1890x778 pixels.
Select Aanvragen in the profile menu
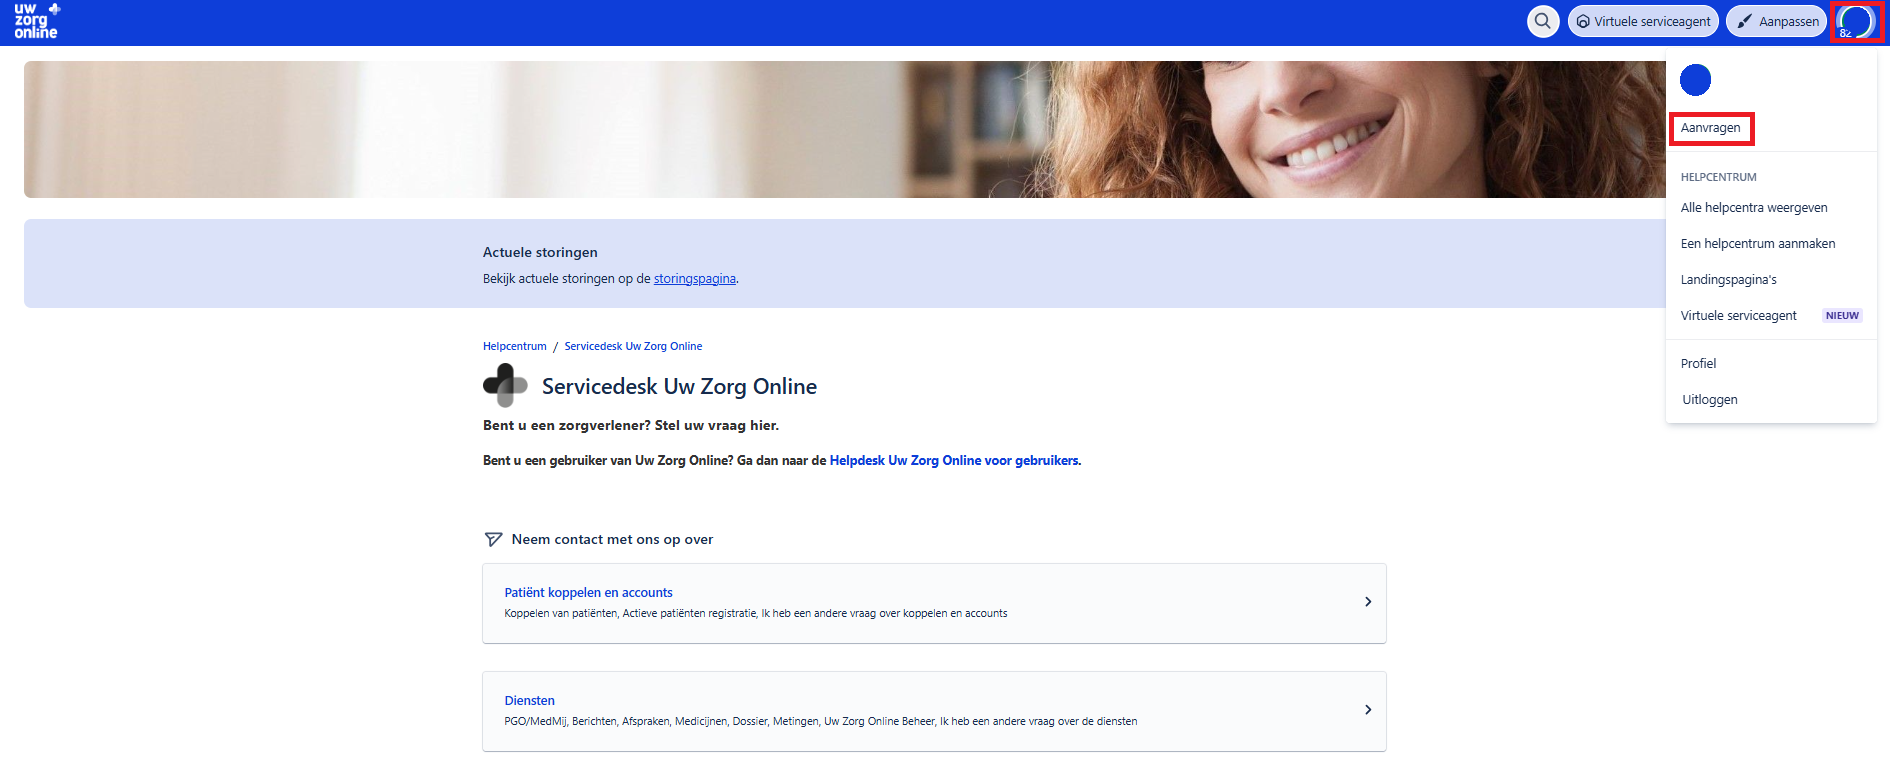1710,128
